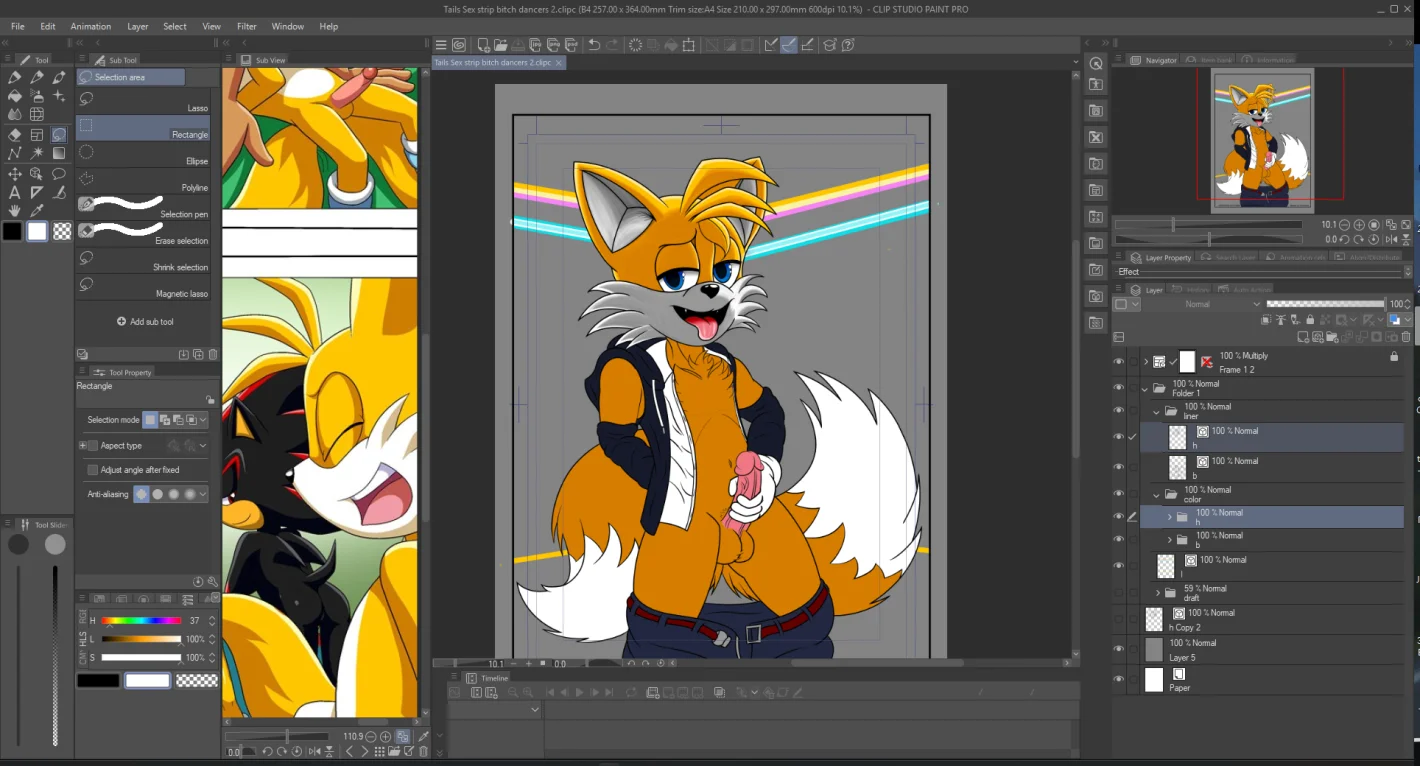
Task: Click Add sub tool button
Action: coord(145,322)
